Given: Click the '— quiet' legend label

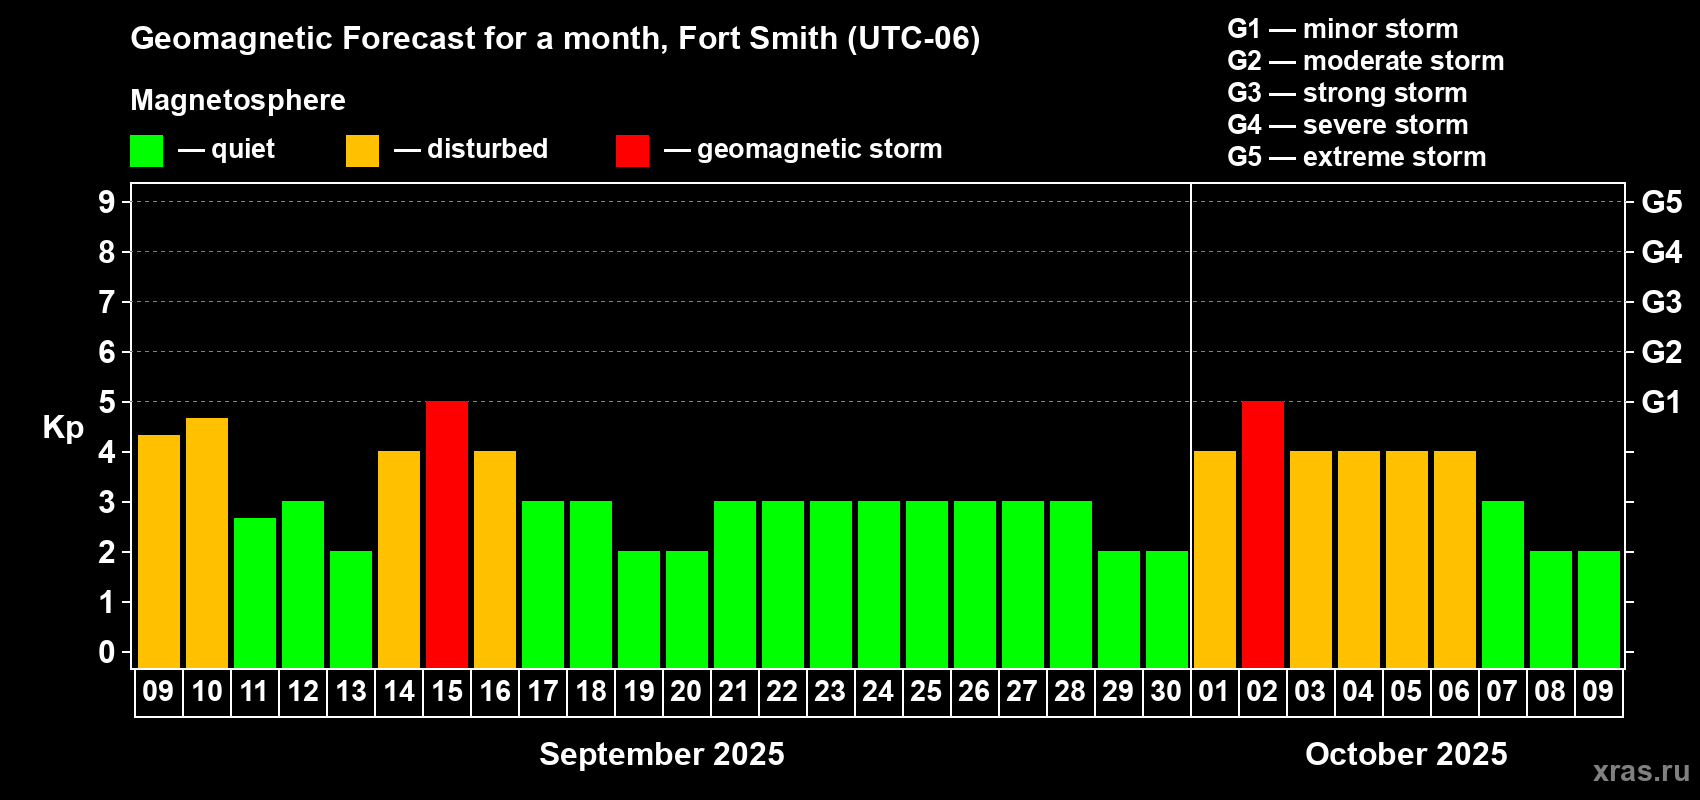Looking at the screenshot, I should [226, 149].
